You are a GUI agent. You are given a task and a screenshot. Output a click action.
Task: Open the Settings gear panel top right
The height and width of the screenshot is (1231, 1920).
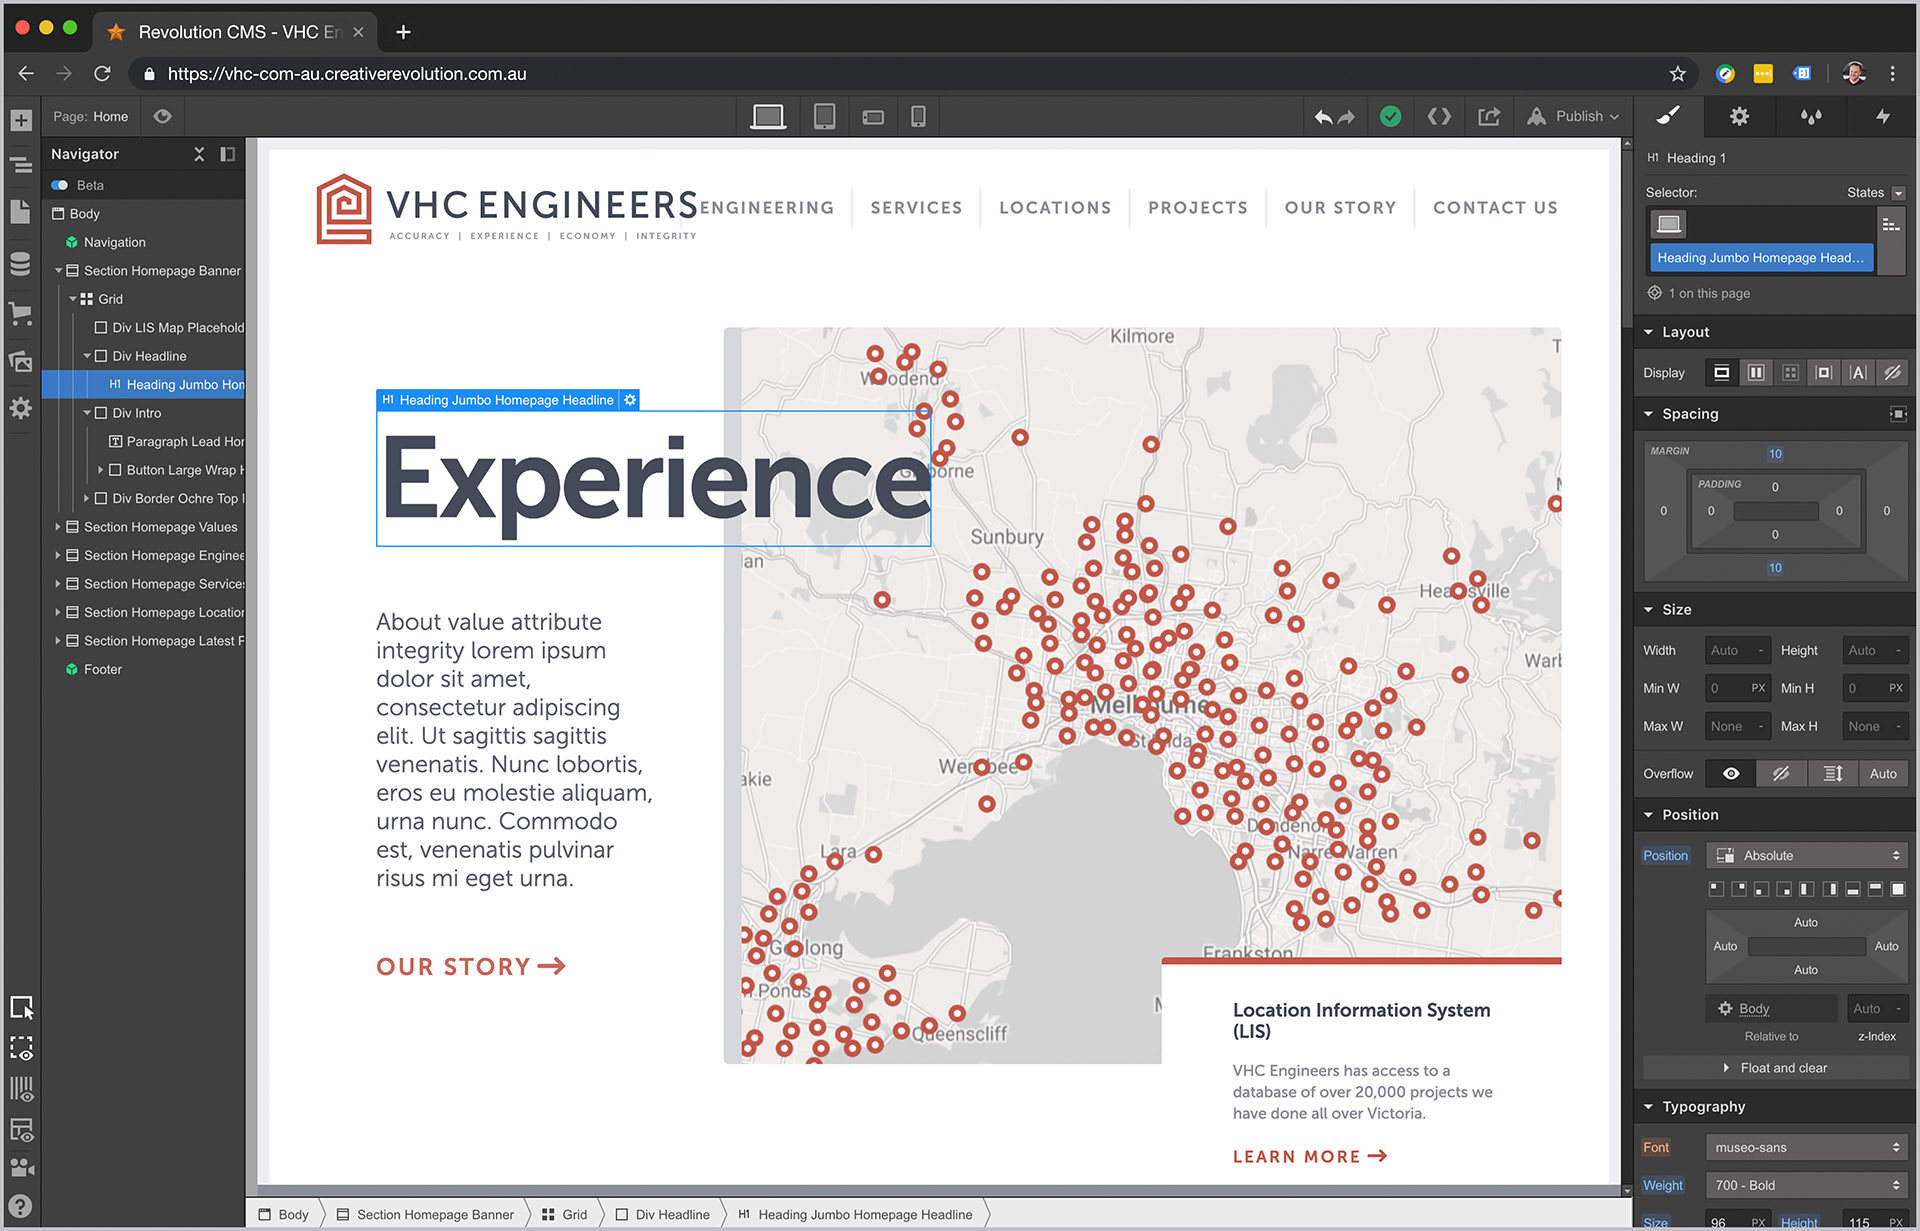tap(1739, 116)
